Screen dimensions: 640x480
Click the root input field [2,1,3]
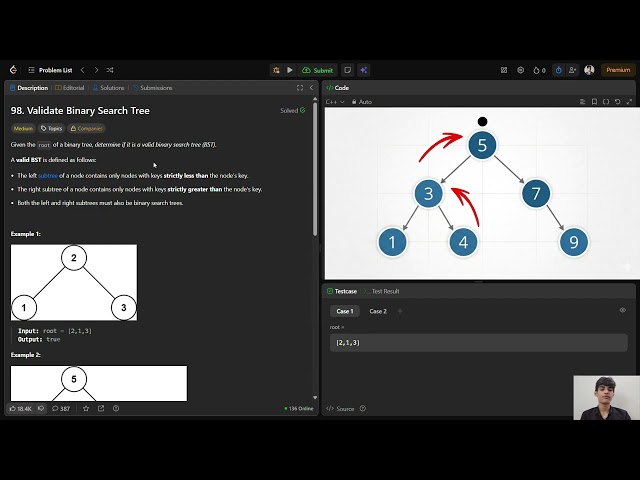(478, 342)
